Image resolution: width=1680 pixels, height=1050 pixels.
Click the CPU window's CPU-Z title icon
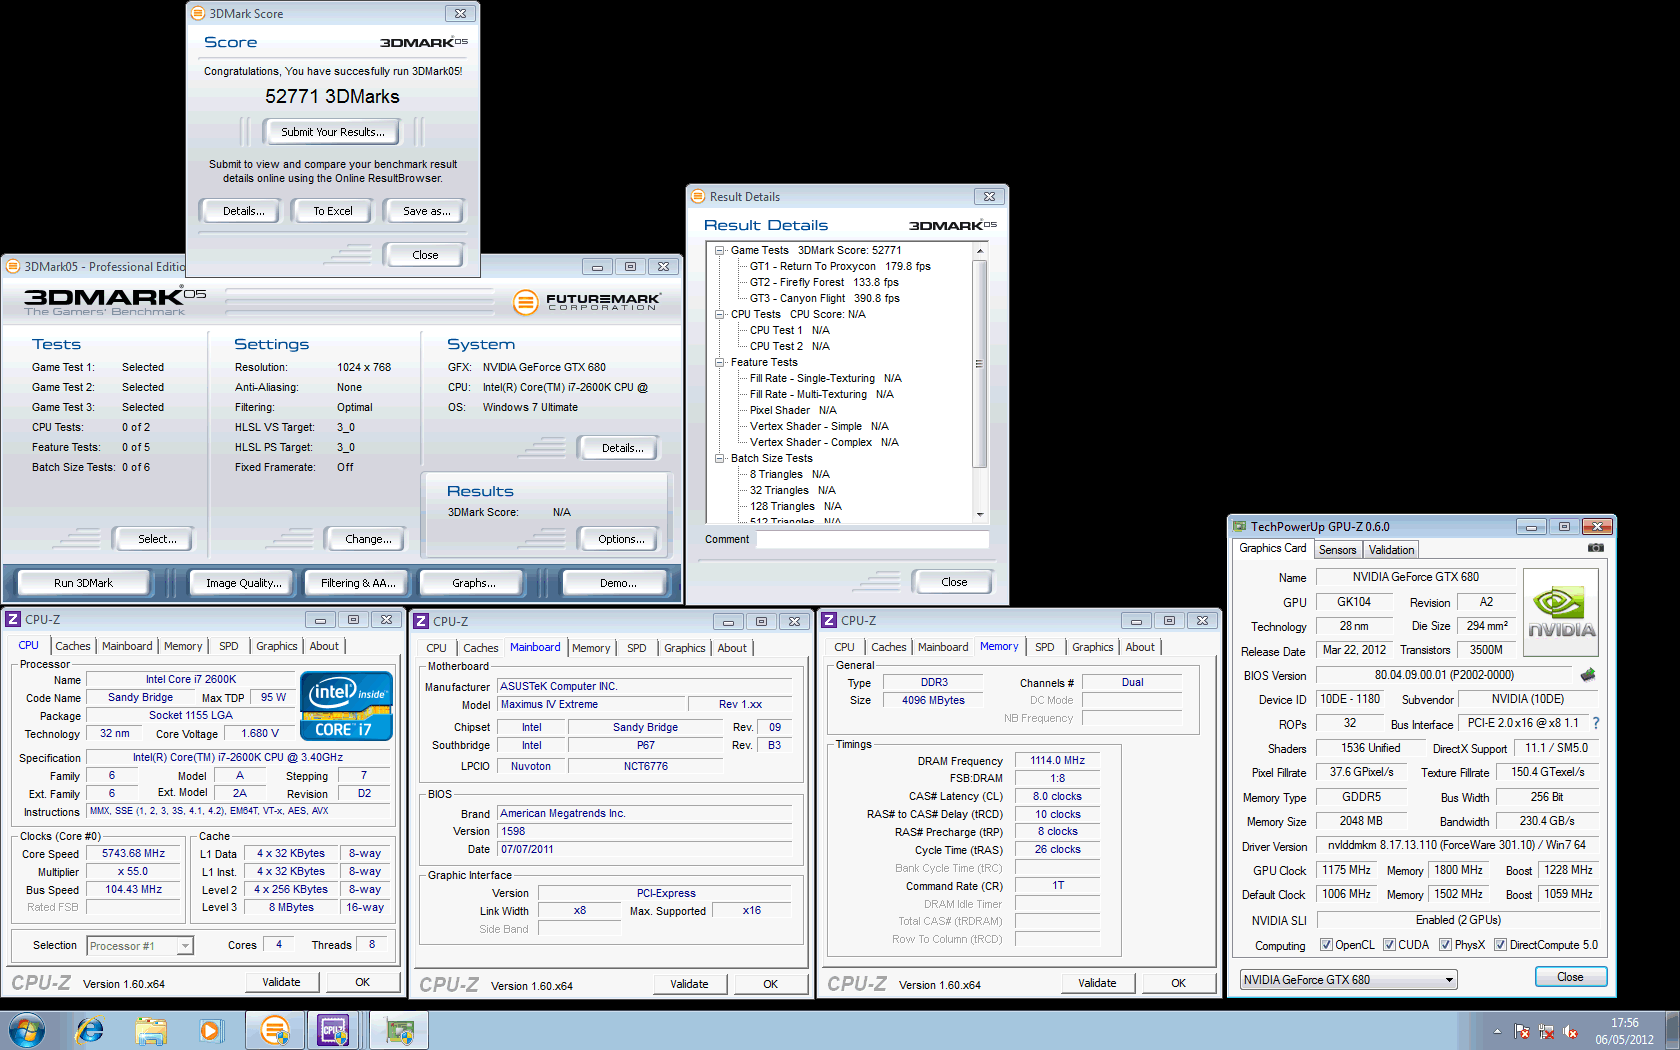click(x=13, y=620)
